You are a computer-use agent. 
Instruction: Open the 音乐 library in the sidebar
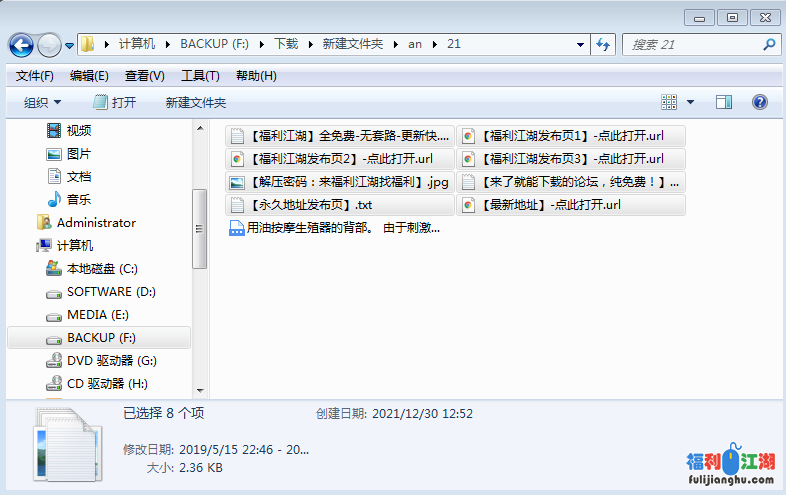tap(79, 199)
